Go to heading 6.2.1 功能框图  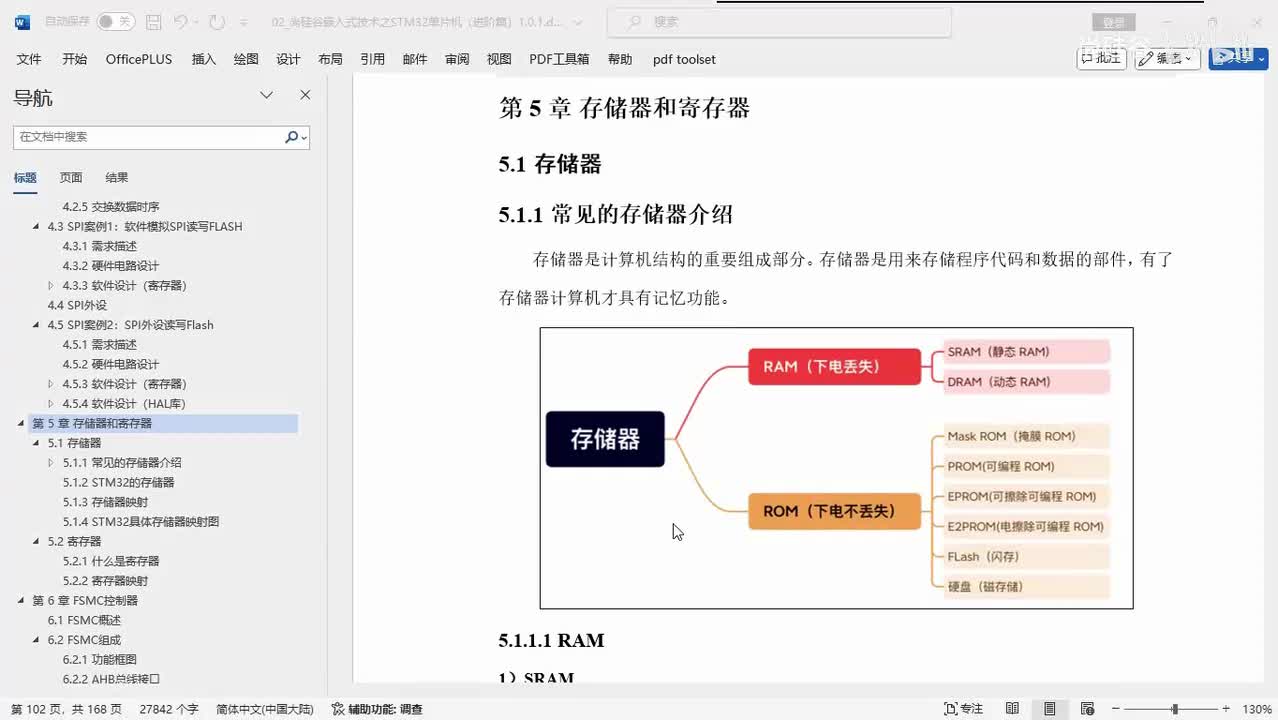pos(99,660)
